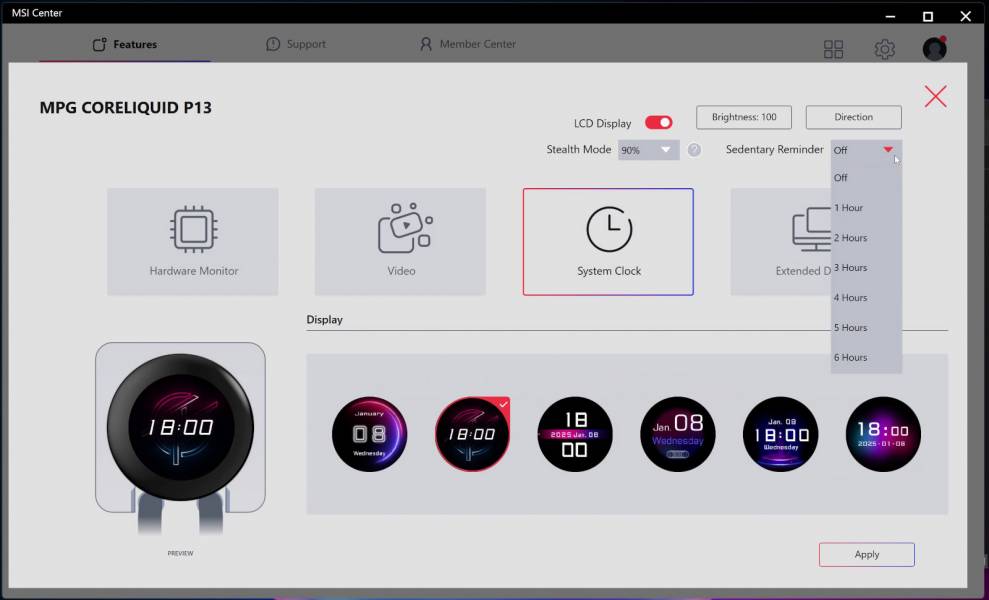This screenshot has width=989, height=600.
Task: Switch to the Support tab
Action: pos(296,44)
